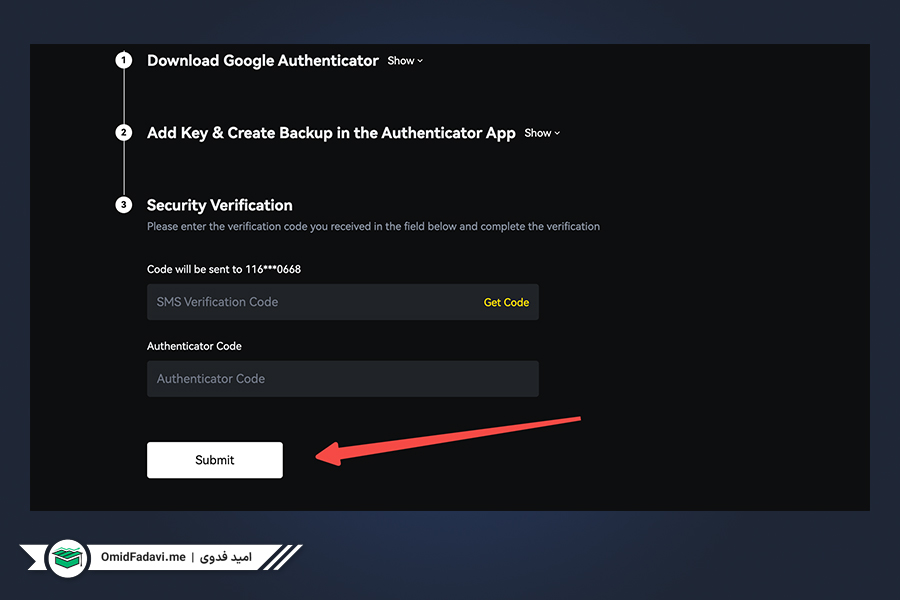Screen dimensions: 900x600
Task: Expand Show next to Add Key & Create Backup
Action: coord(542,133)
